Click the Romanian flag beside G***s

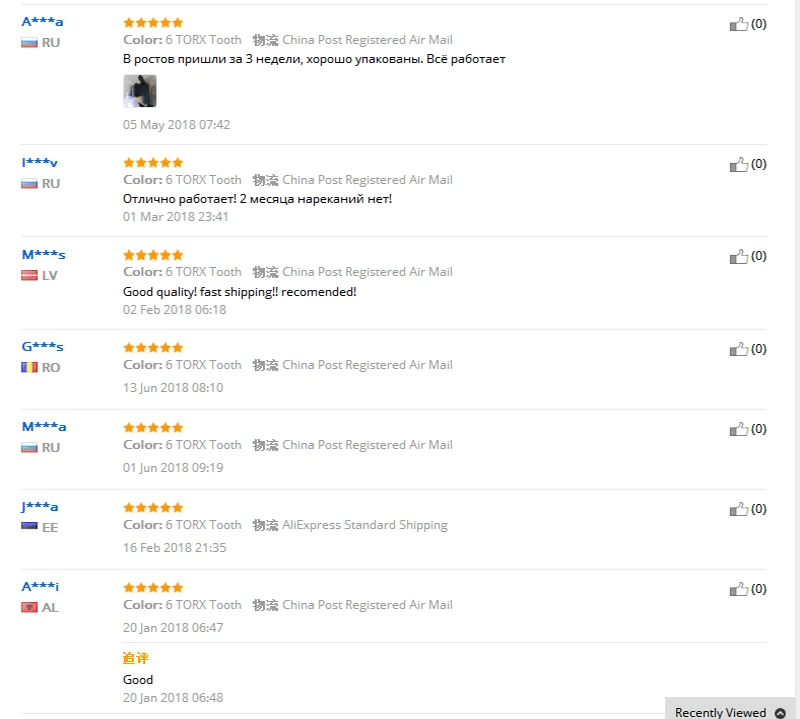point(29,367)
